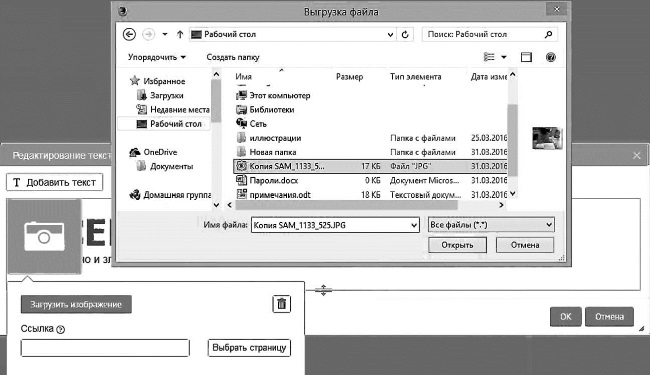
Task: Click the camera image placeholder
Action: click(x=44, y=236)
